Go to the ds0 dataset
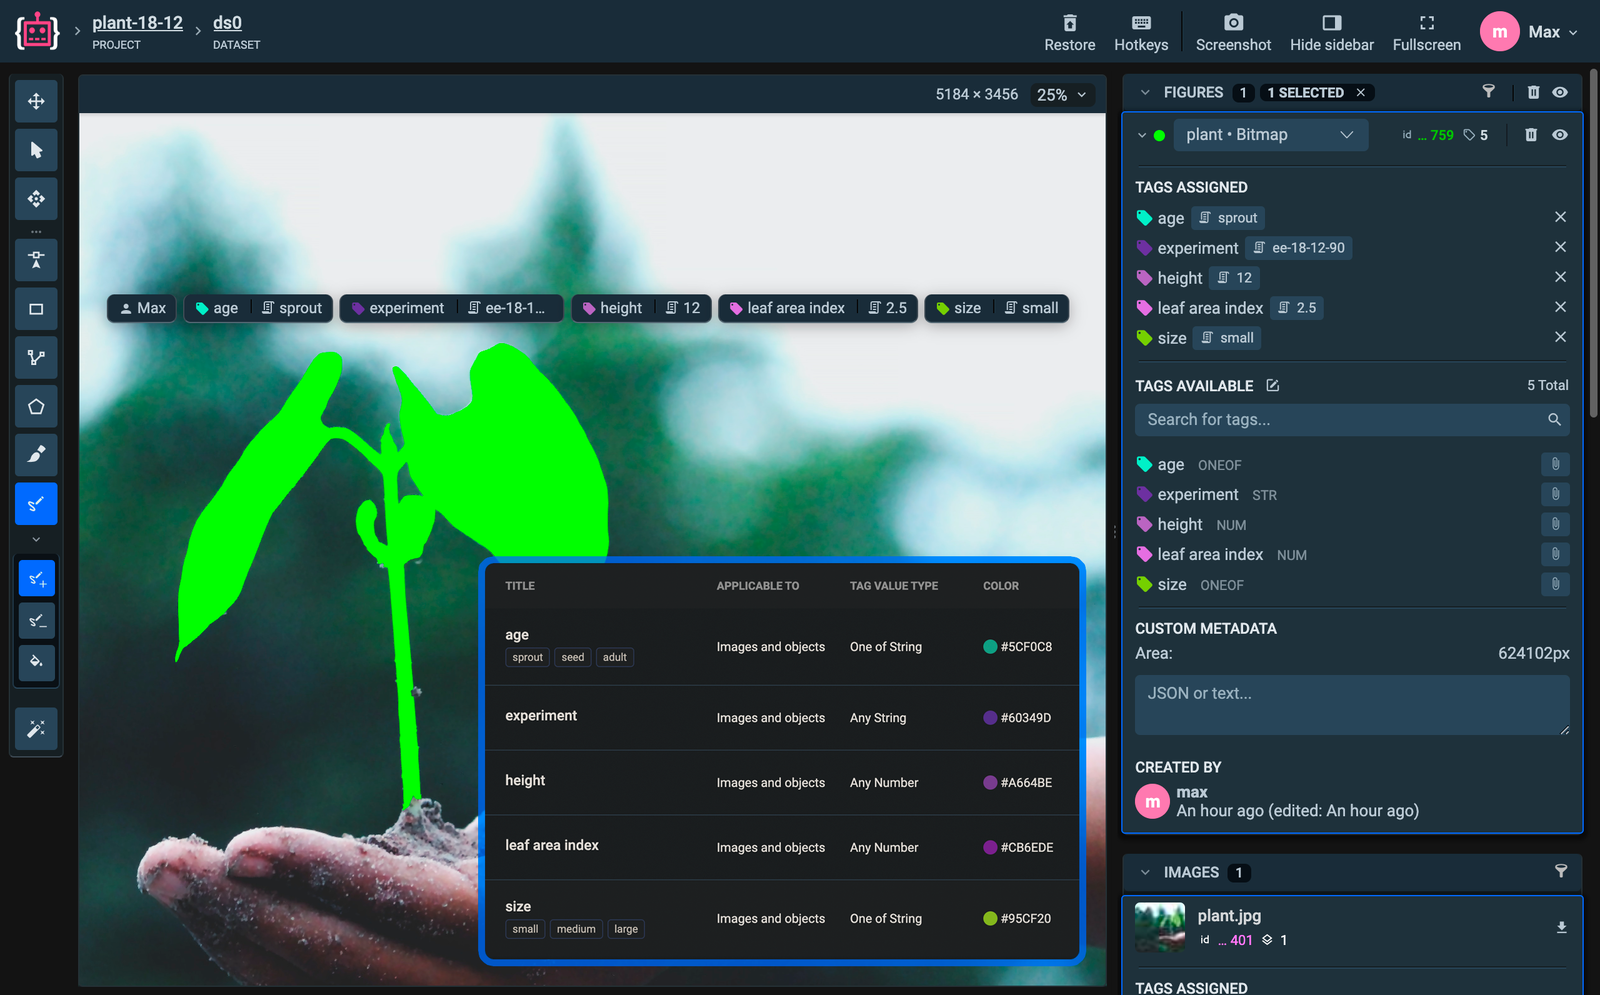 pyautogui.click(x=227, y=22)
